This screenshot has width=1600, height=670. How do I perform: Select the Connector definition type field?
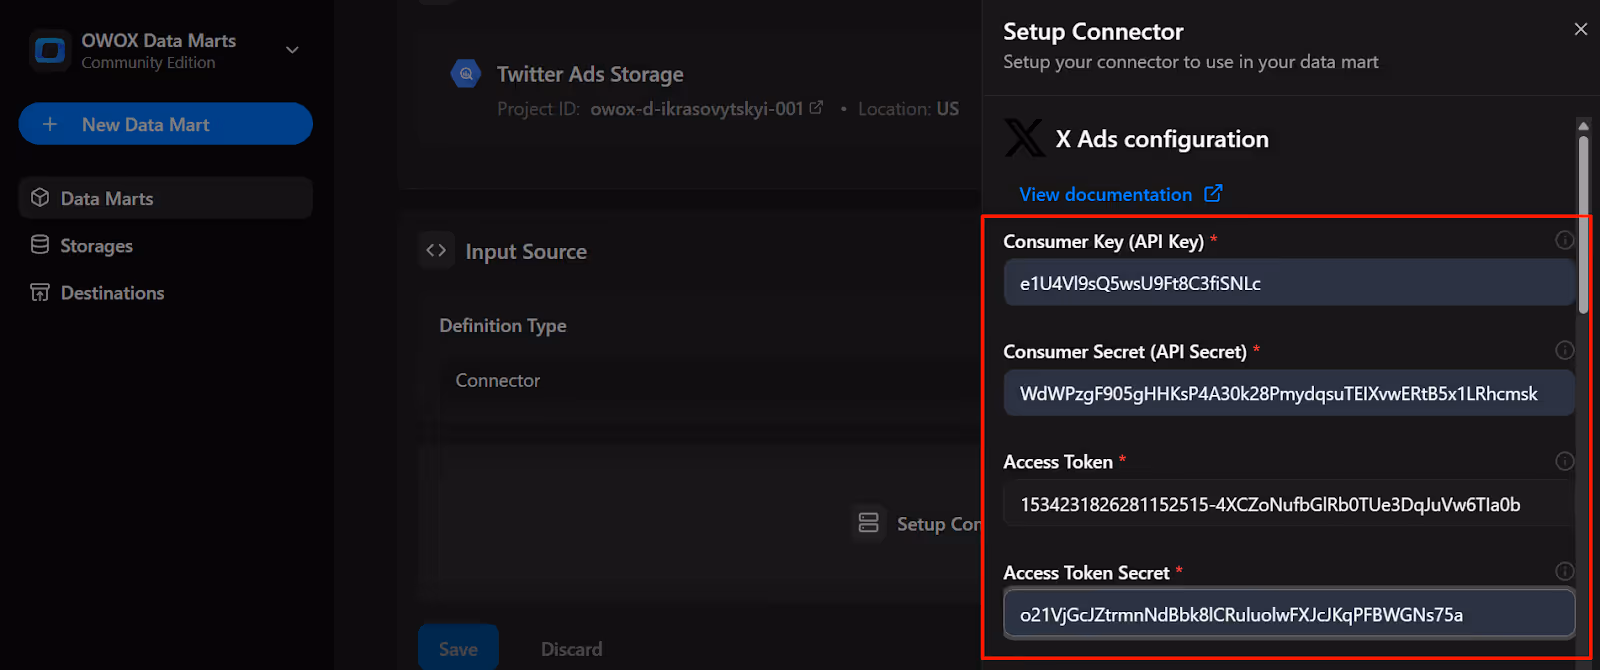710,380
